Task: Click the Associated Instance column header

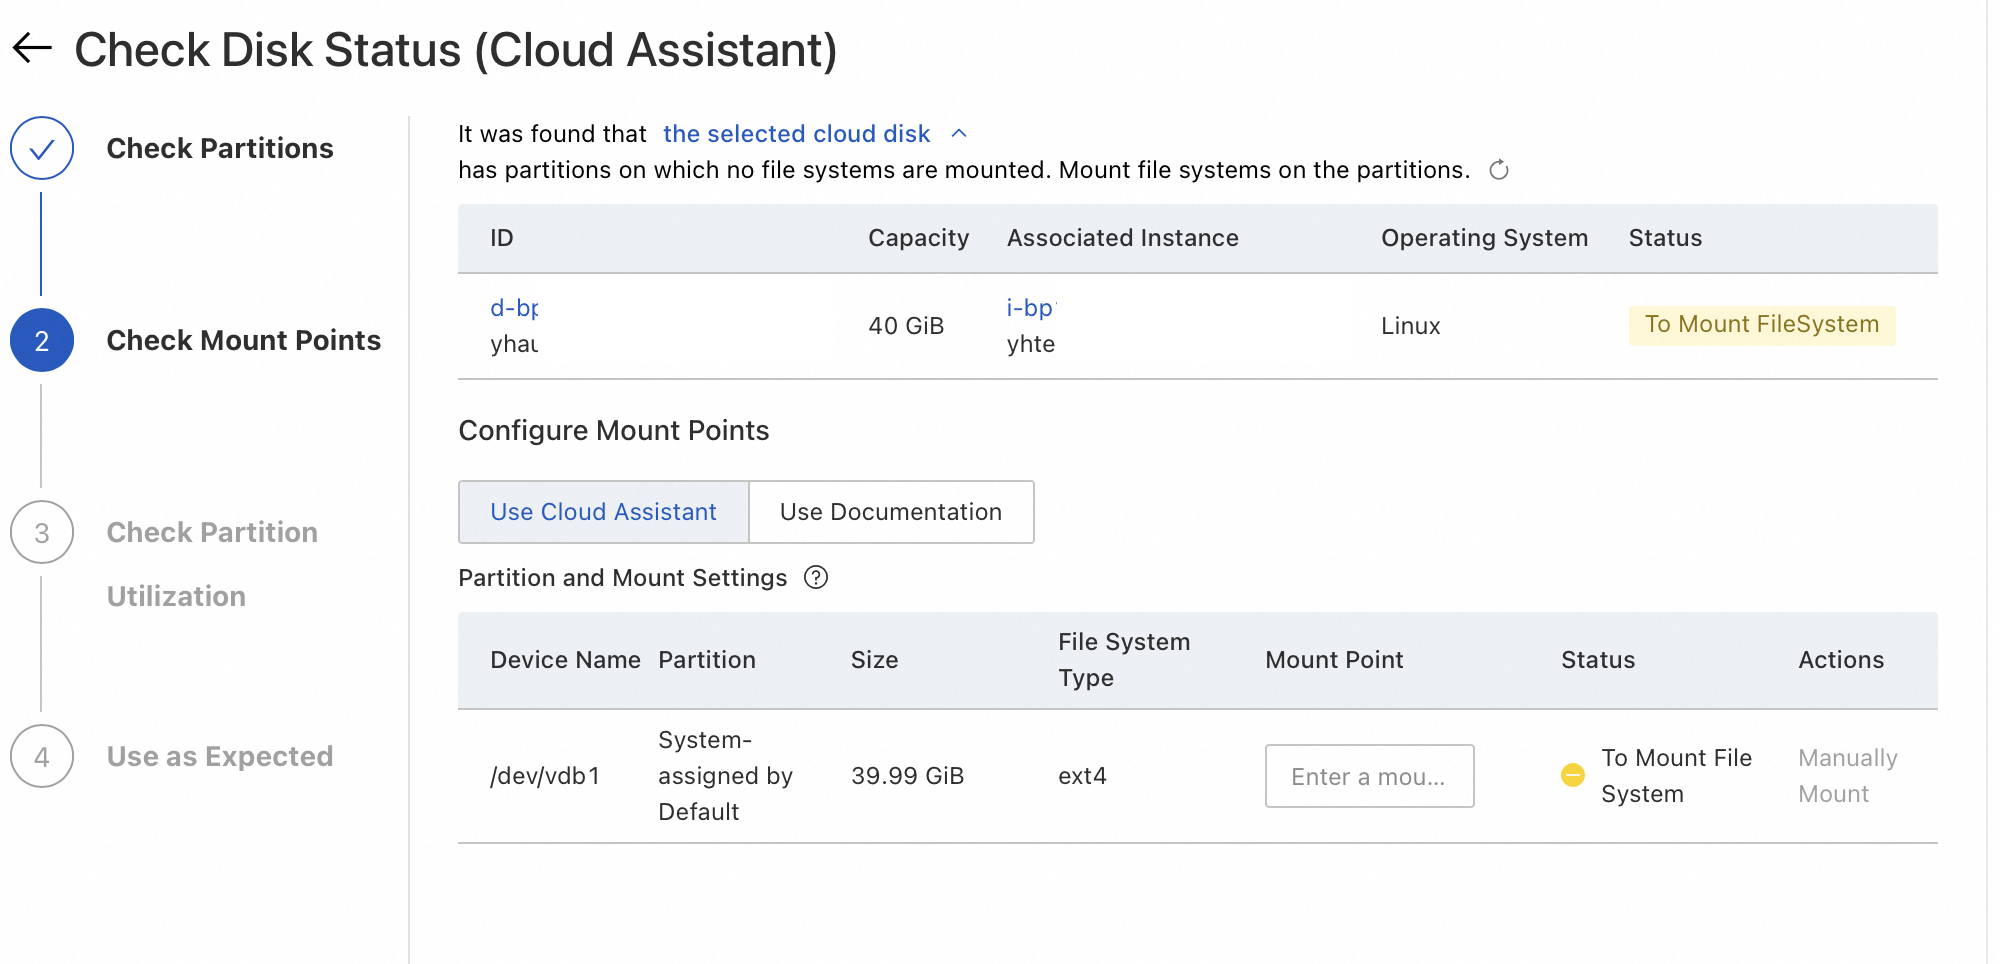Action: (1122, 238)
